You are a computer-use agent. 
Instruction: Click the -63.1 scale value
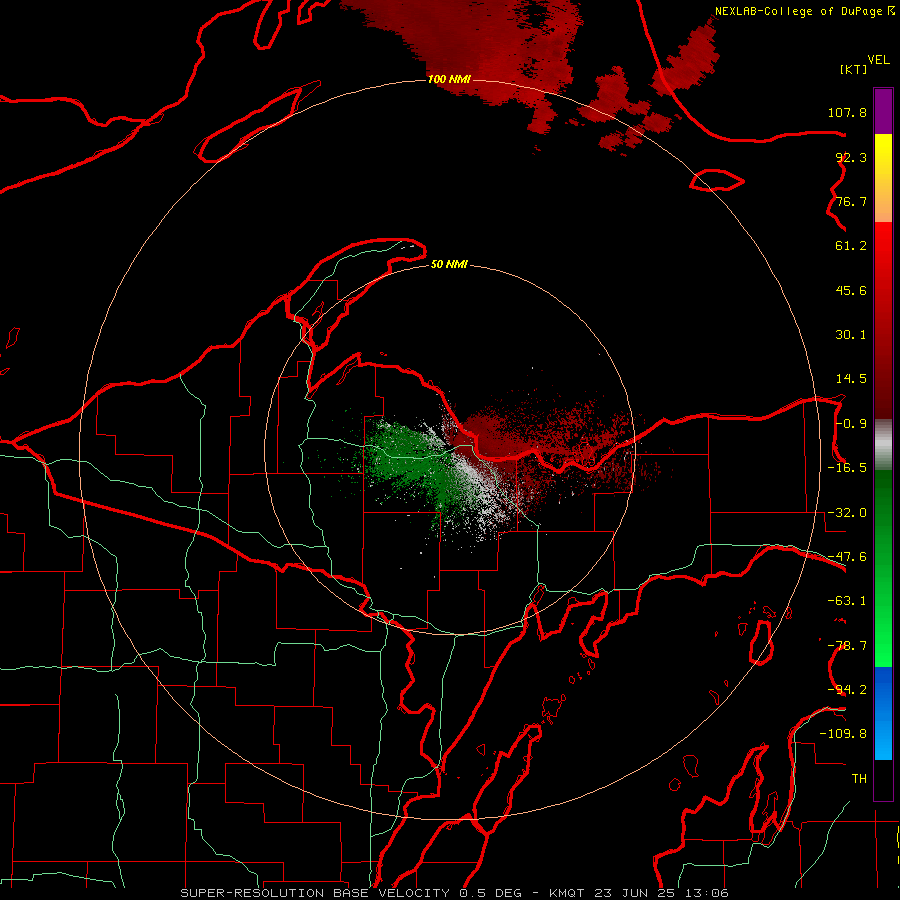point(847,601)
